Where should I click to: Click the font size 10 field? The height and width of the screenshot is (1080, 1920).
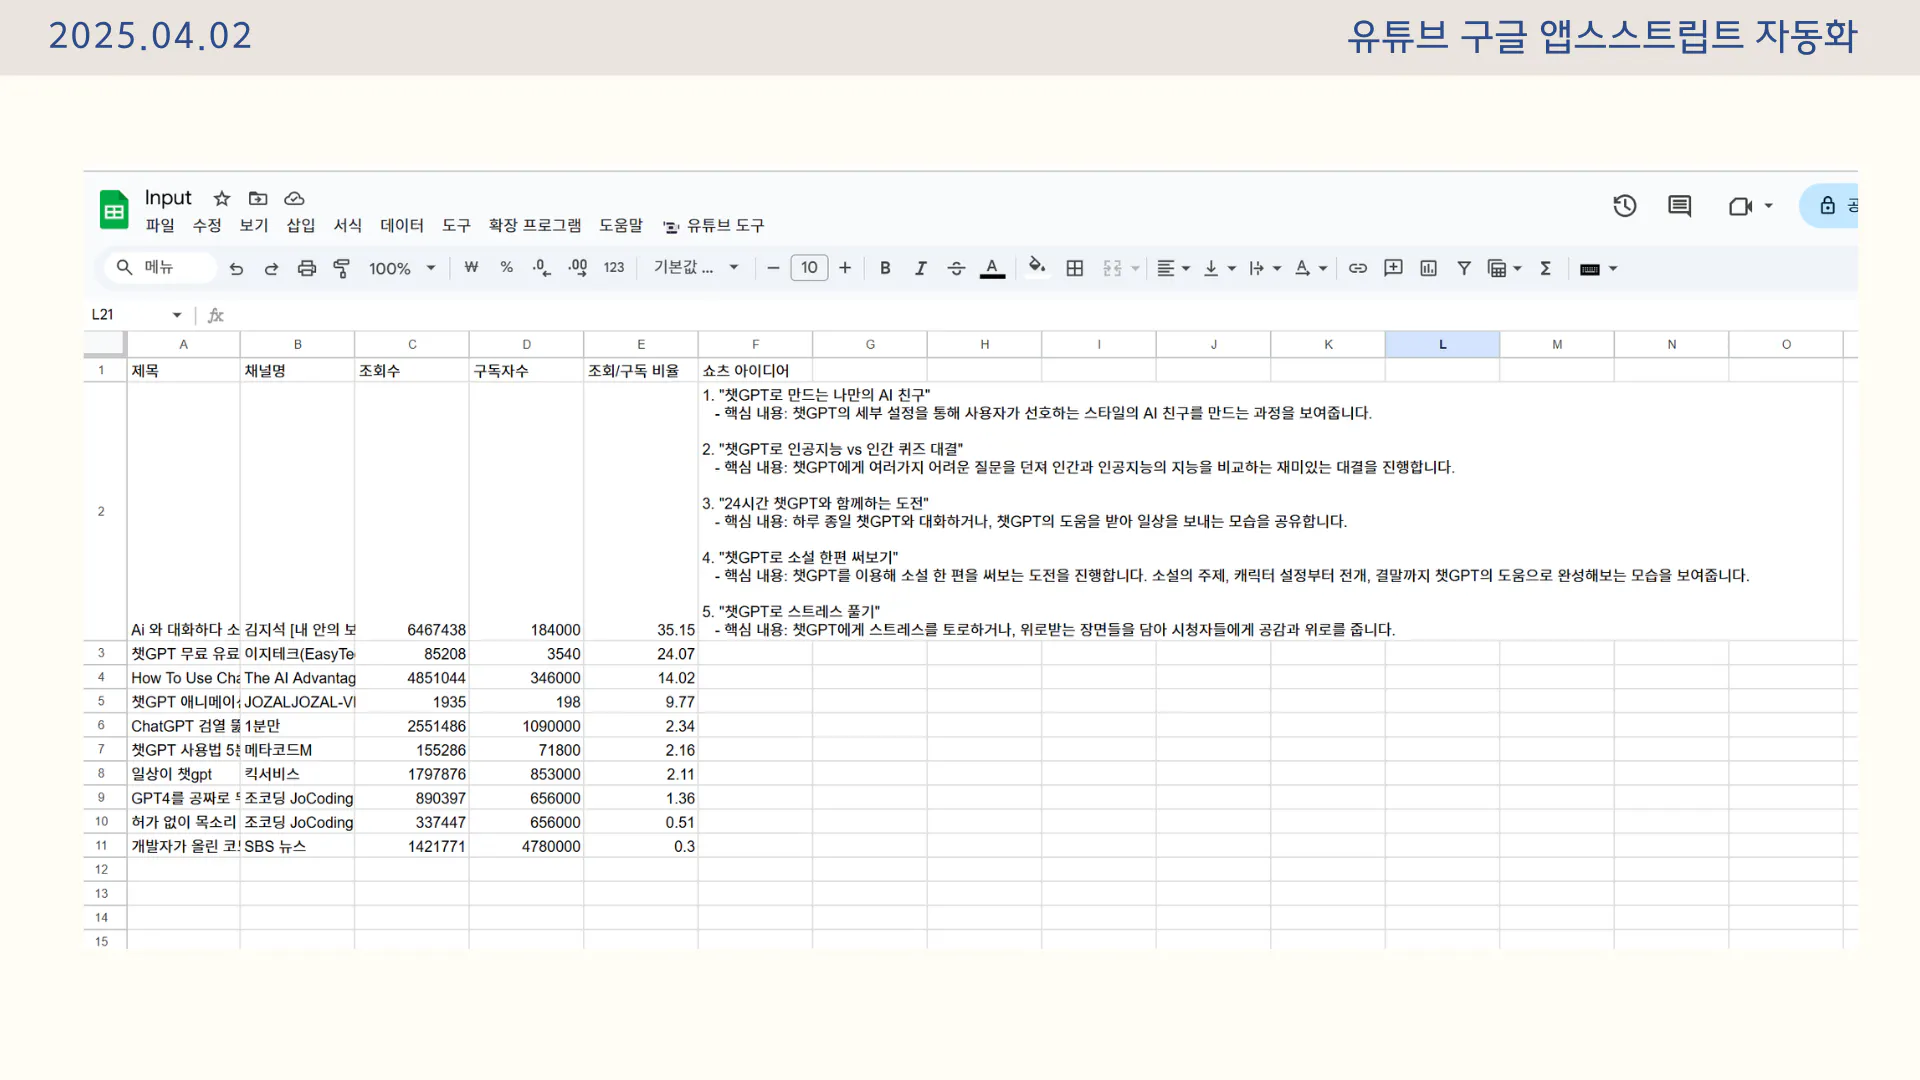click(809, 268)
